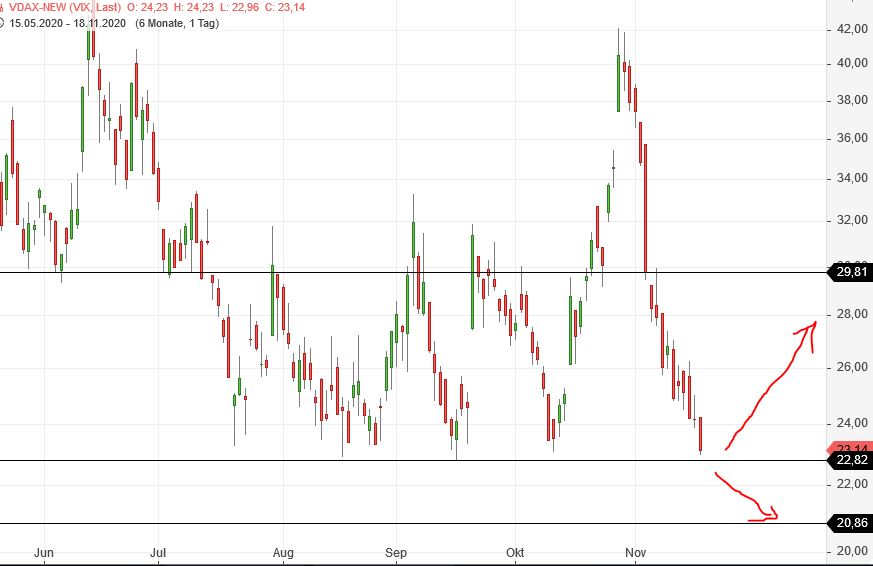Click the 26,00 price axis label
873x566 pixels.
pos(852,367)
